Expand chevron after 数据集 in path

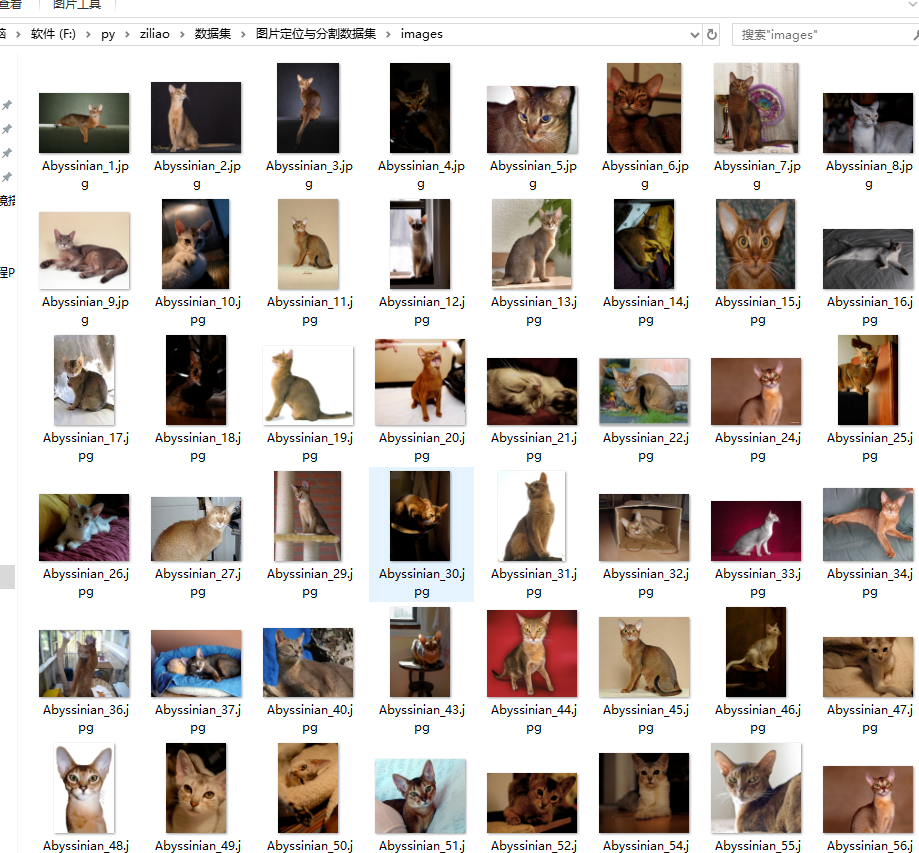243,34
